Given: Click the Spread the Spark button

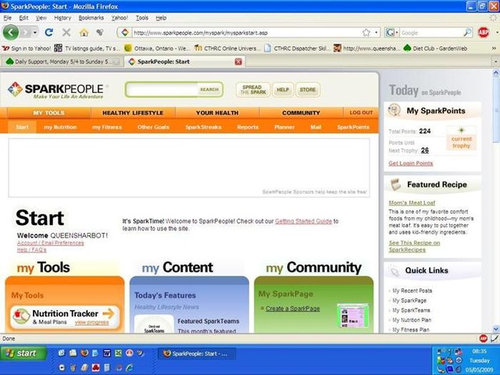Looking at the screenshot, I should click(x=253, y=89).
